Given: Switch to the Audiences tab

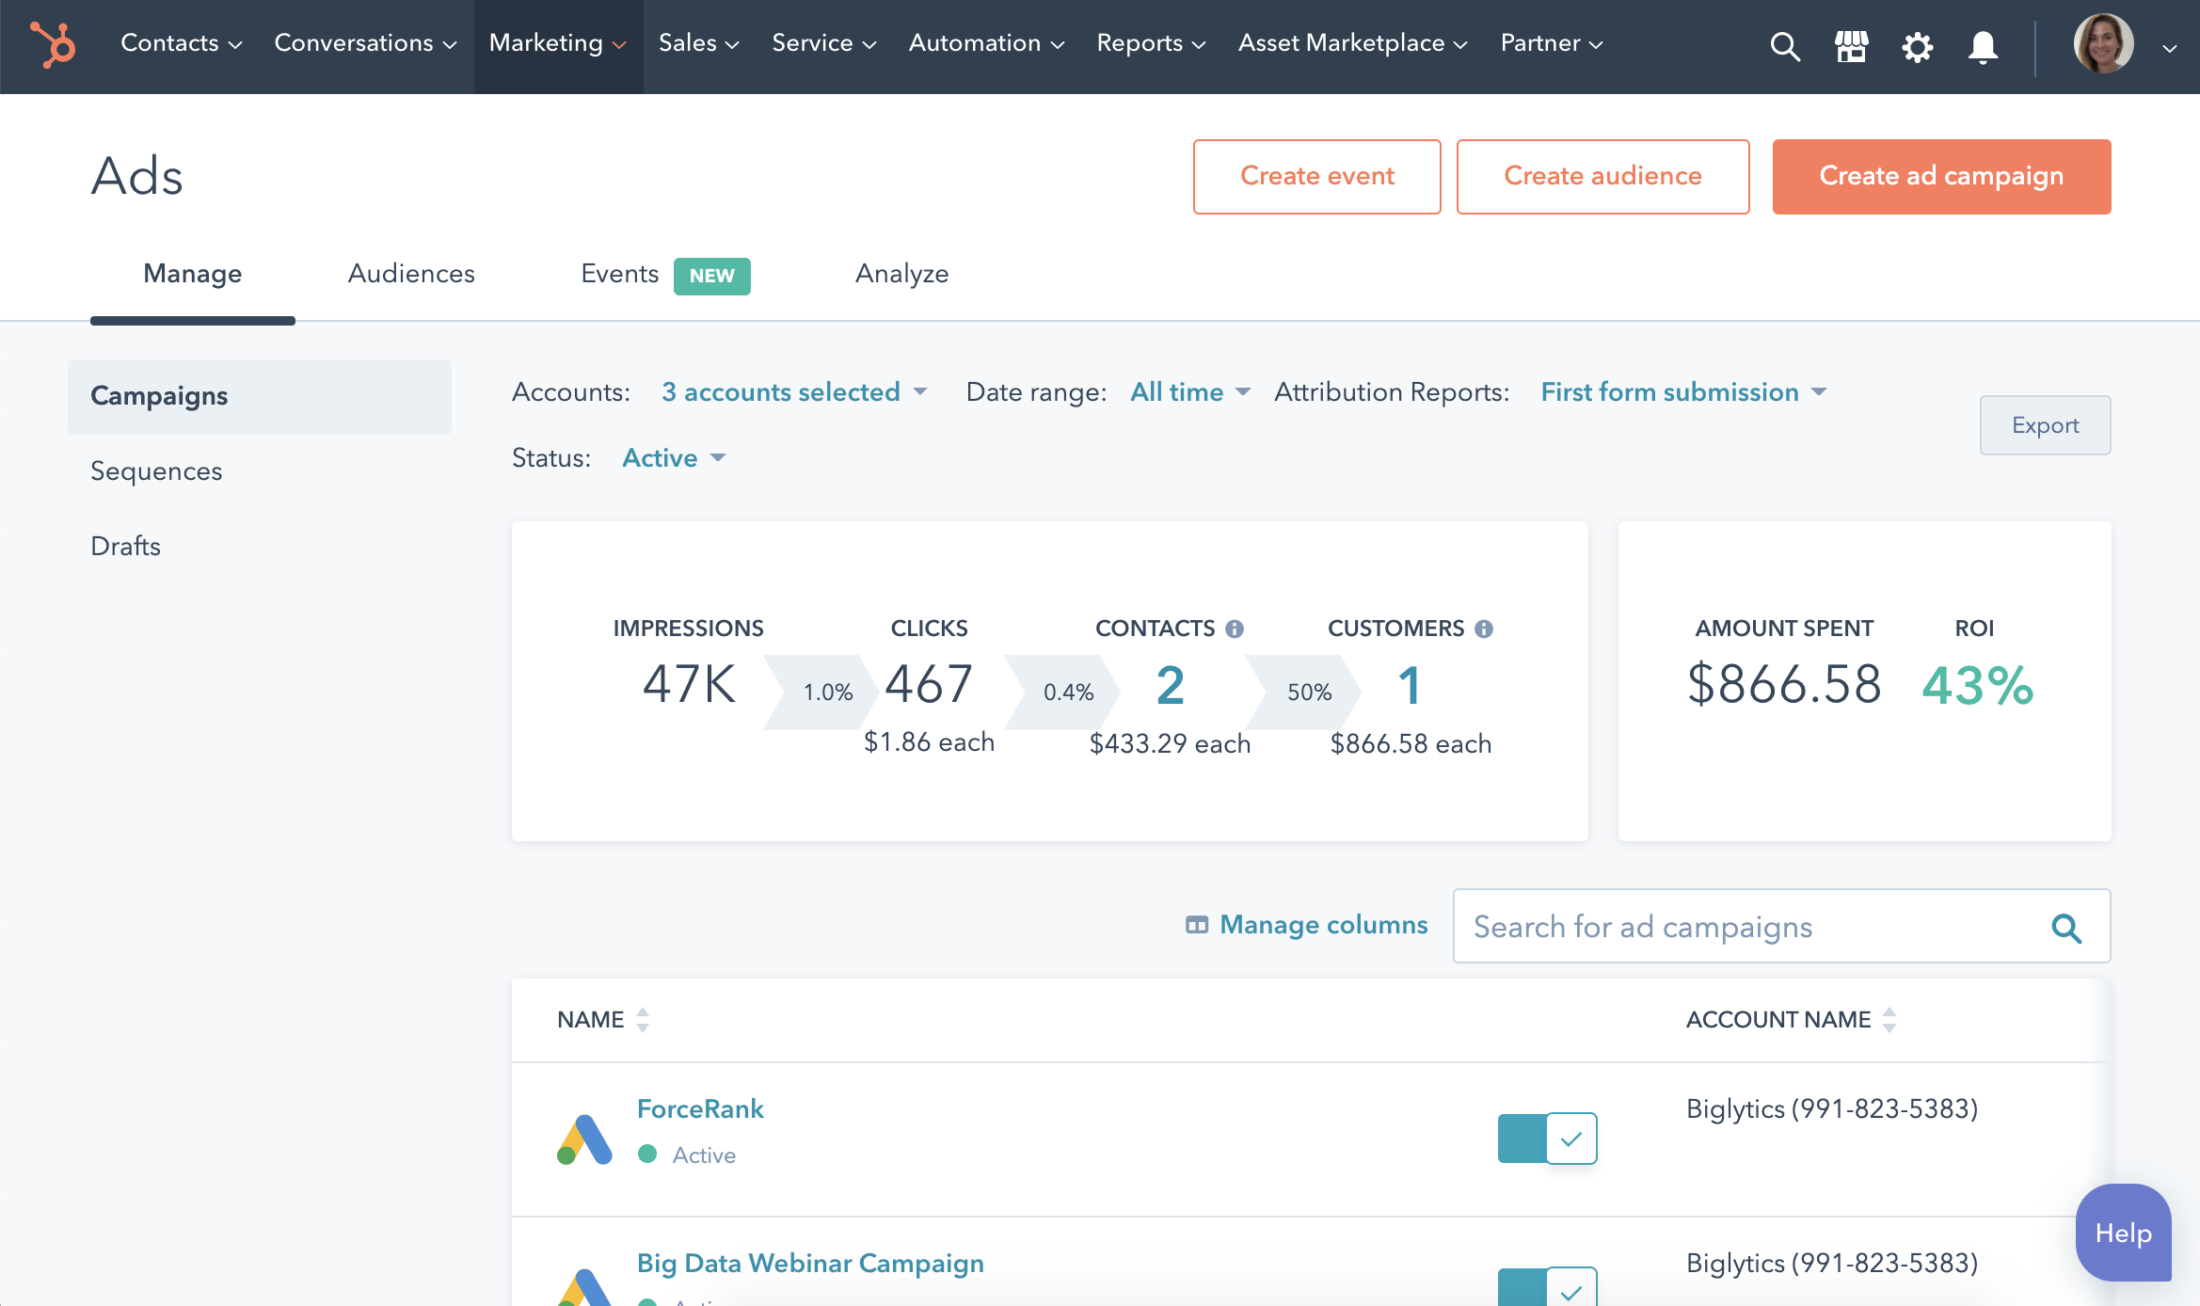Looking at the screenshot, I should 410,275.
